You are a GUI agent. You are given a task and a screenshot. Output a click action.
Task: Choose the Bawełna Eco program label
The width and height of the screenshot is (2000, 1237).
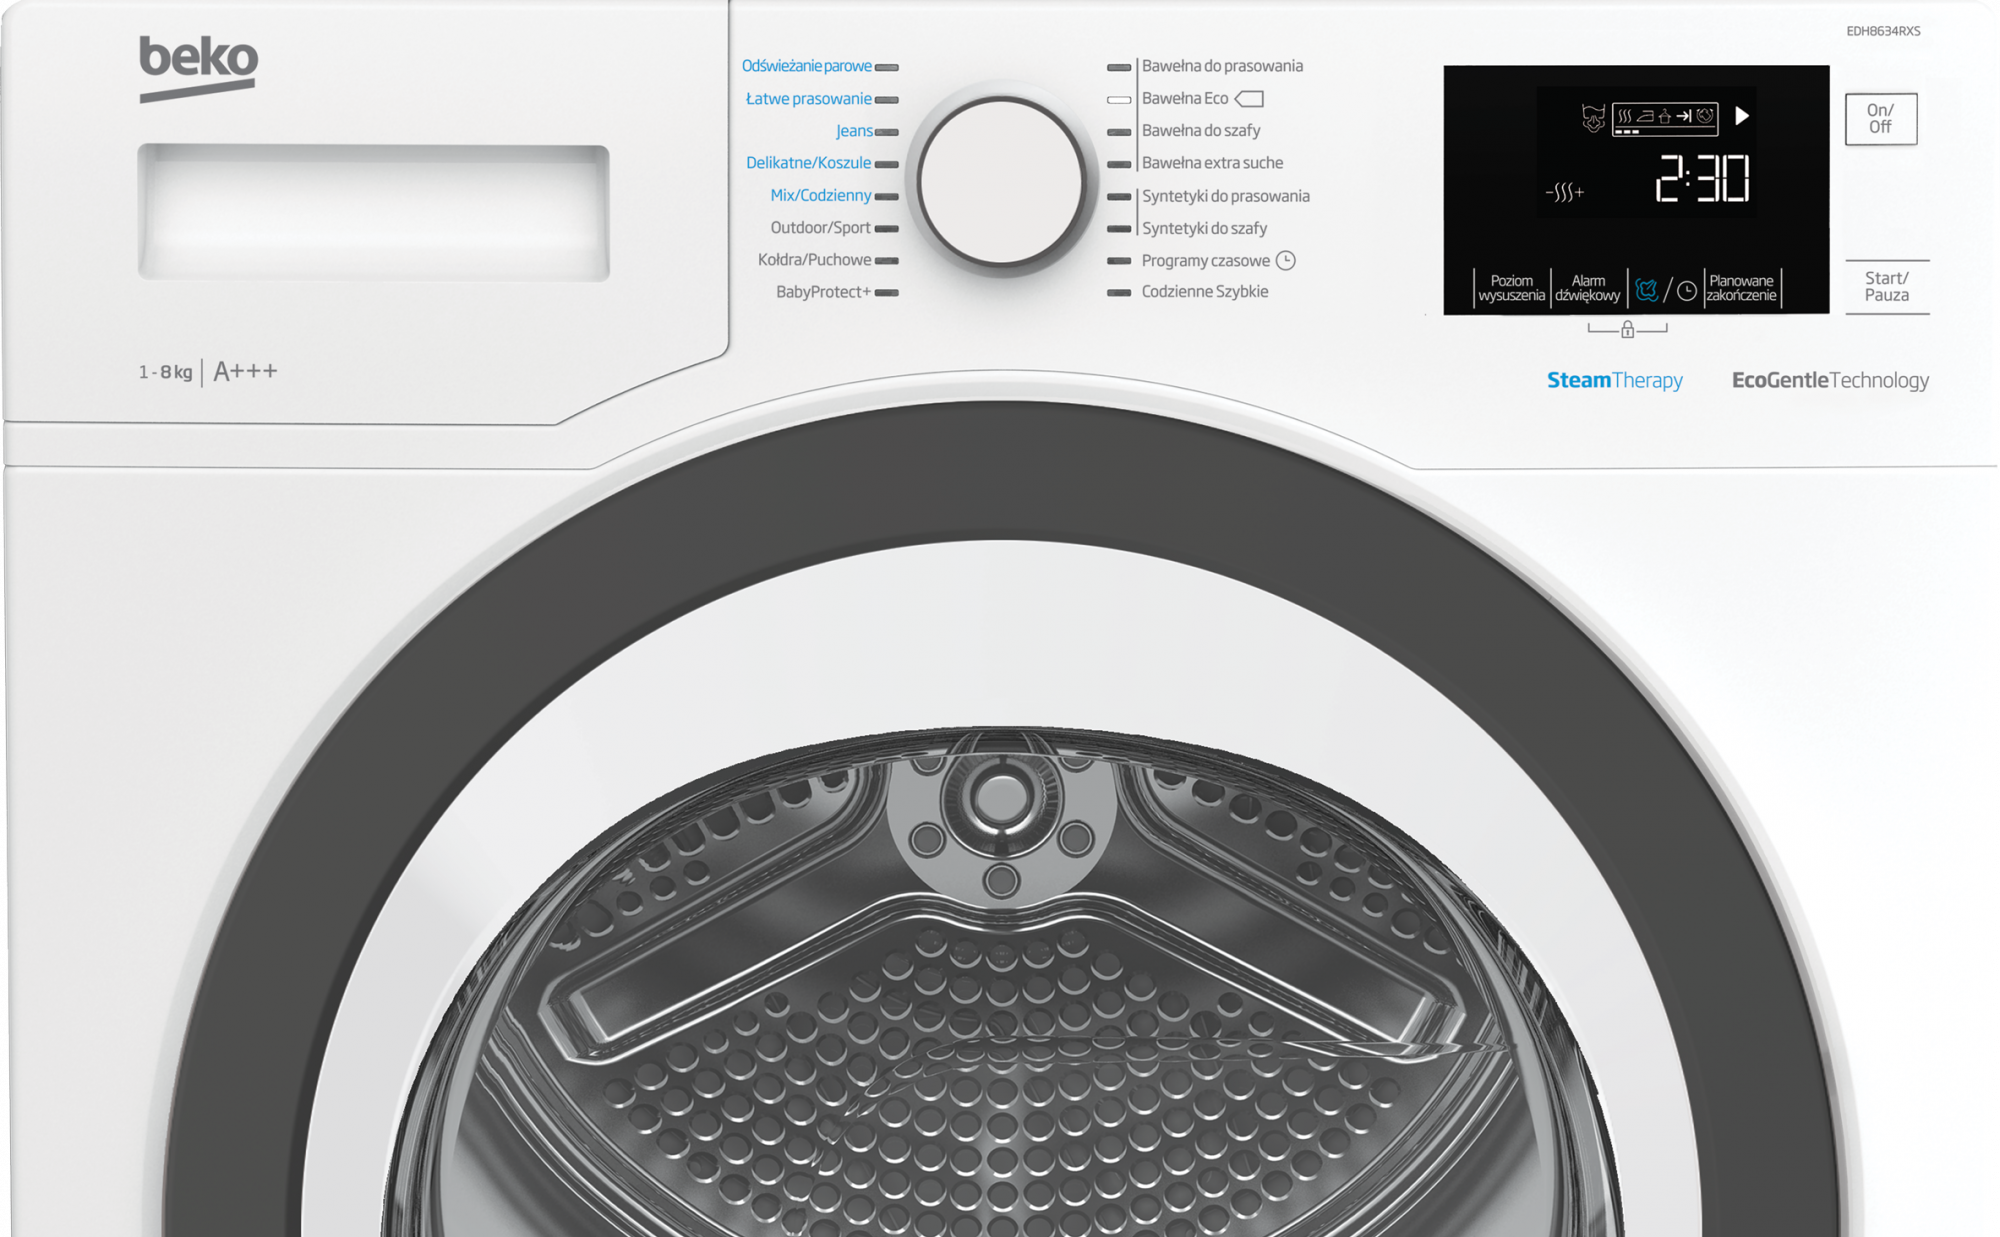[1185, 98]
